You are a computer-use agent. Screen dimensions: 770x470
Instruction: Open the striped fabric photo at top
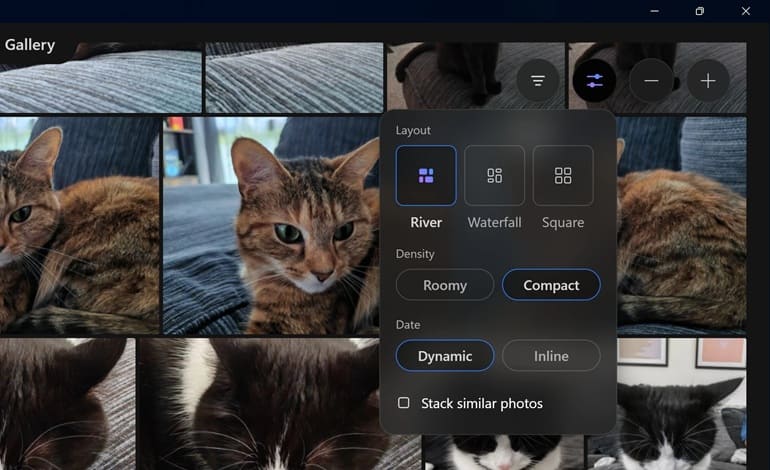[x=293, y=77]
